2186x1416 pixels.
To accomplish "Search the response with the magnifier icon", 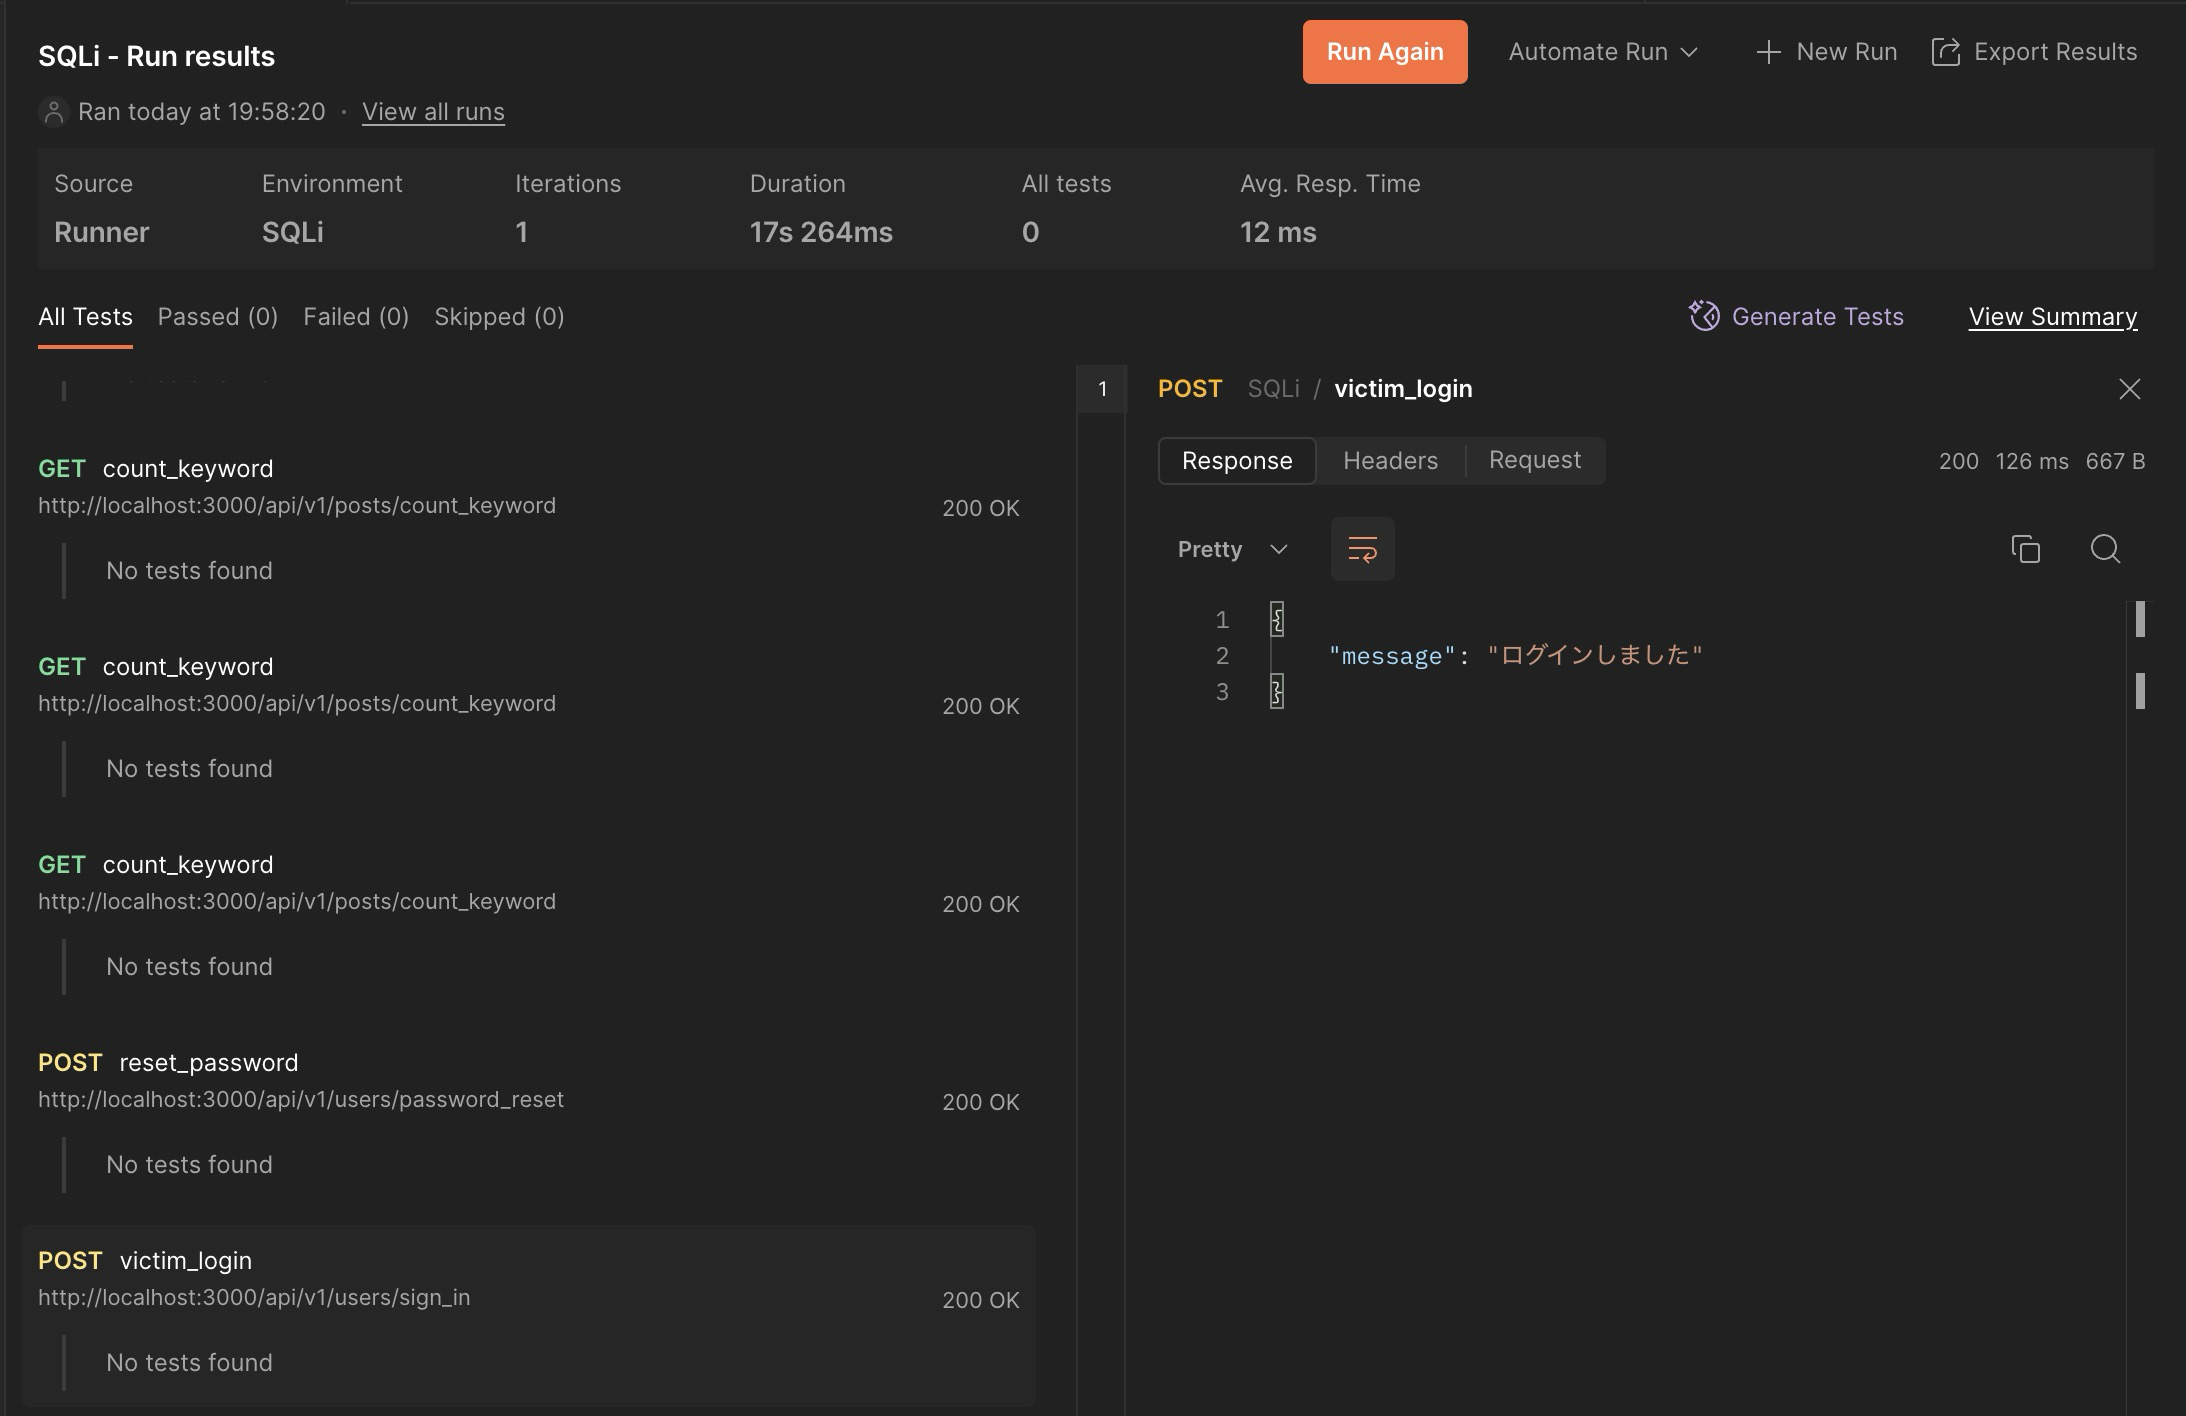I will (2105, 549).
